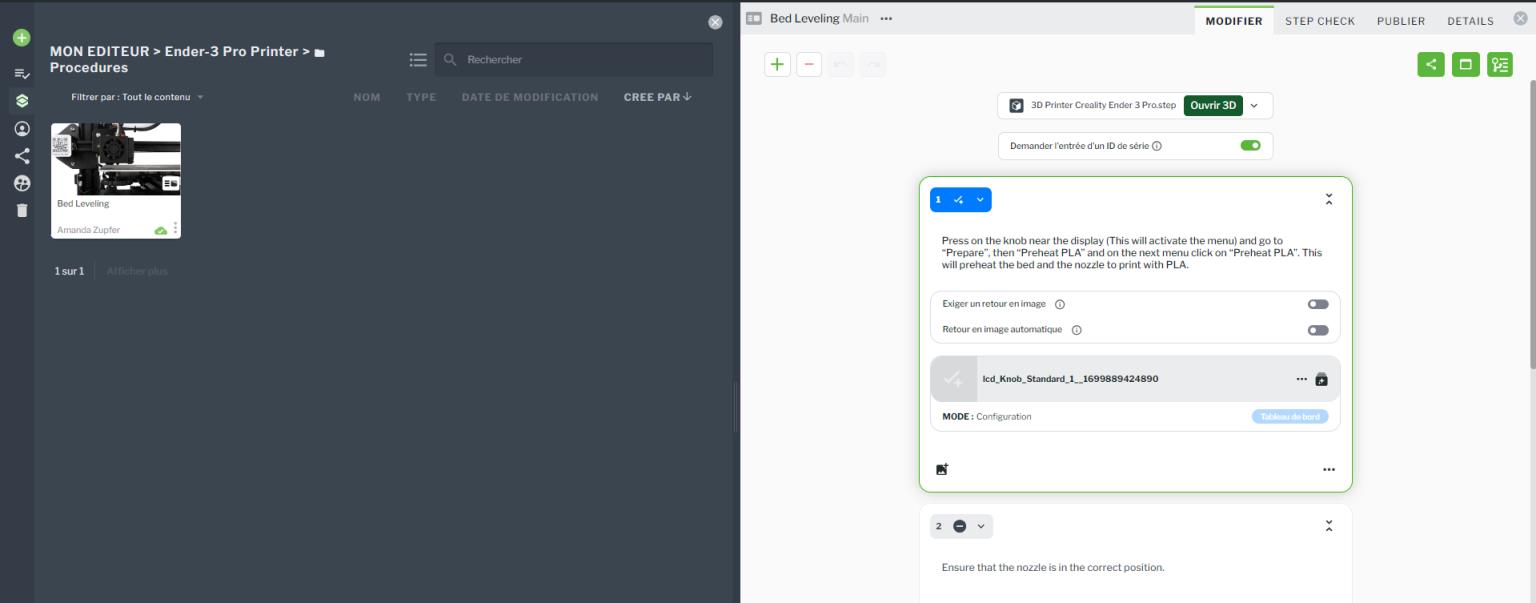Sort by the CREE PAR column header
1536x603 pixels.
(x=657, y=97)
